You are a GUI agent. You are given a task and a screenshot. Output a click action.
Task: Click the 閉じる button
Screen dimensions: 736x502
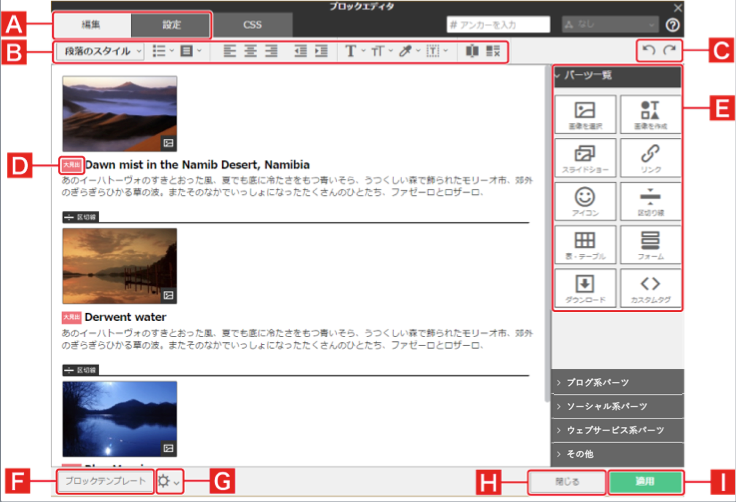click(x=567, y=481)
